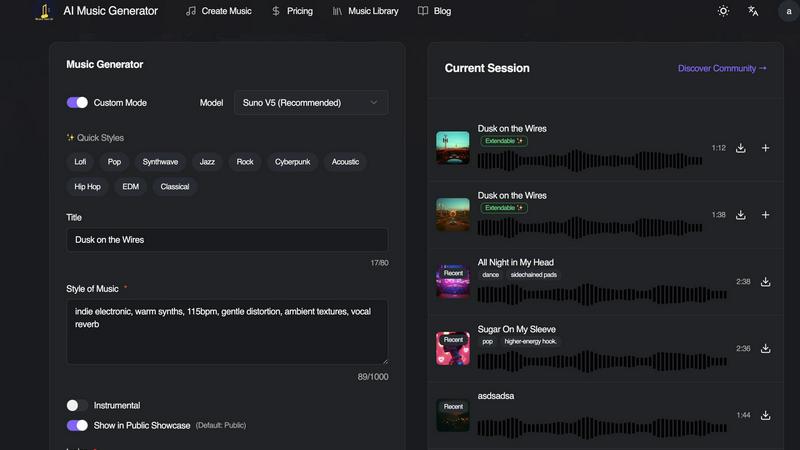Viewport: 800px width, 450px height.
Task: Click the '17/80' title character counter
Action: [379, 263]
